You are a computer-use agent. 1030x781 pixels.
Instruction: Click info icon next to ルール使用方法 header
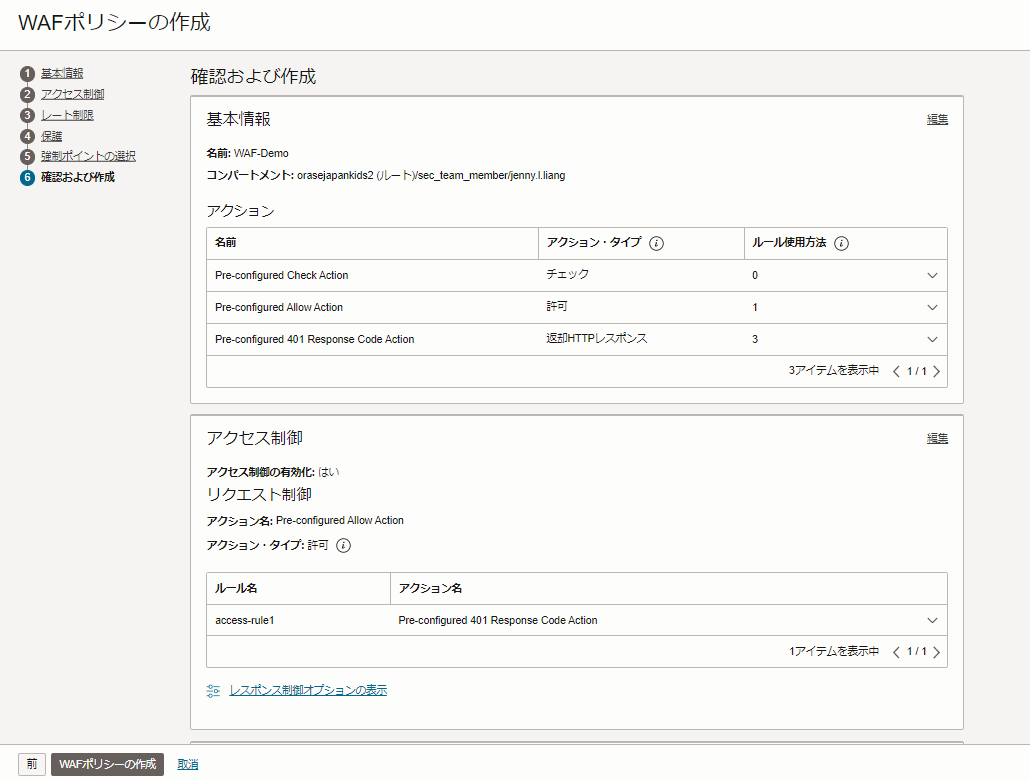(841, 243)
